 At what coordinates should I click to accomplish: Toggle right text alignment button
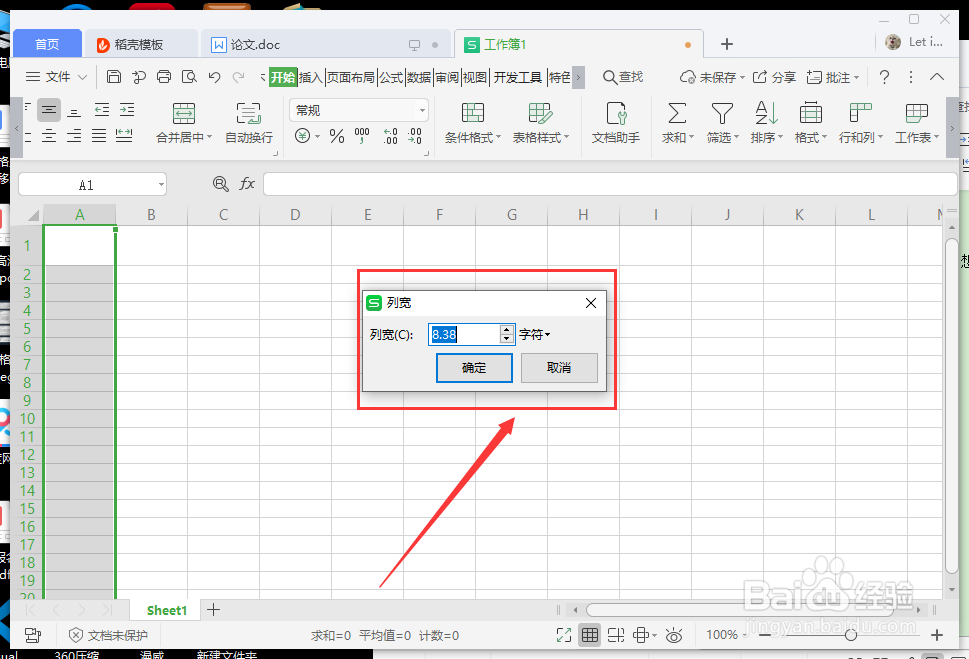[x=74, y=135]
